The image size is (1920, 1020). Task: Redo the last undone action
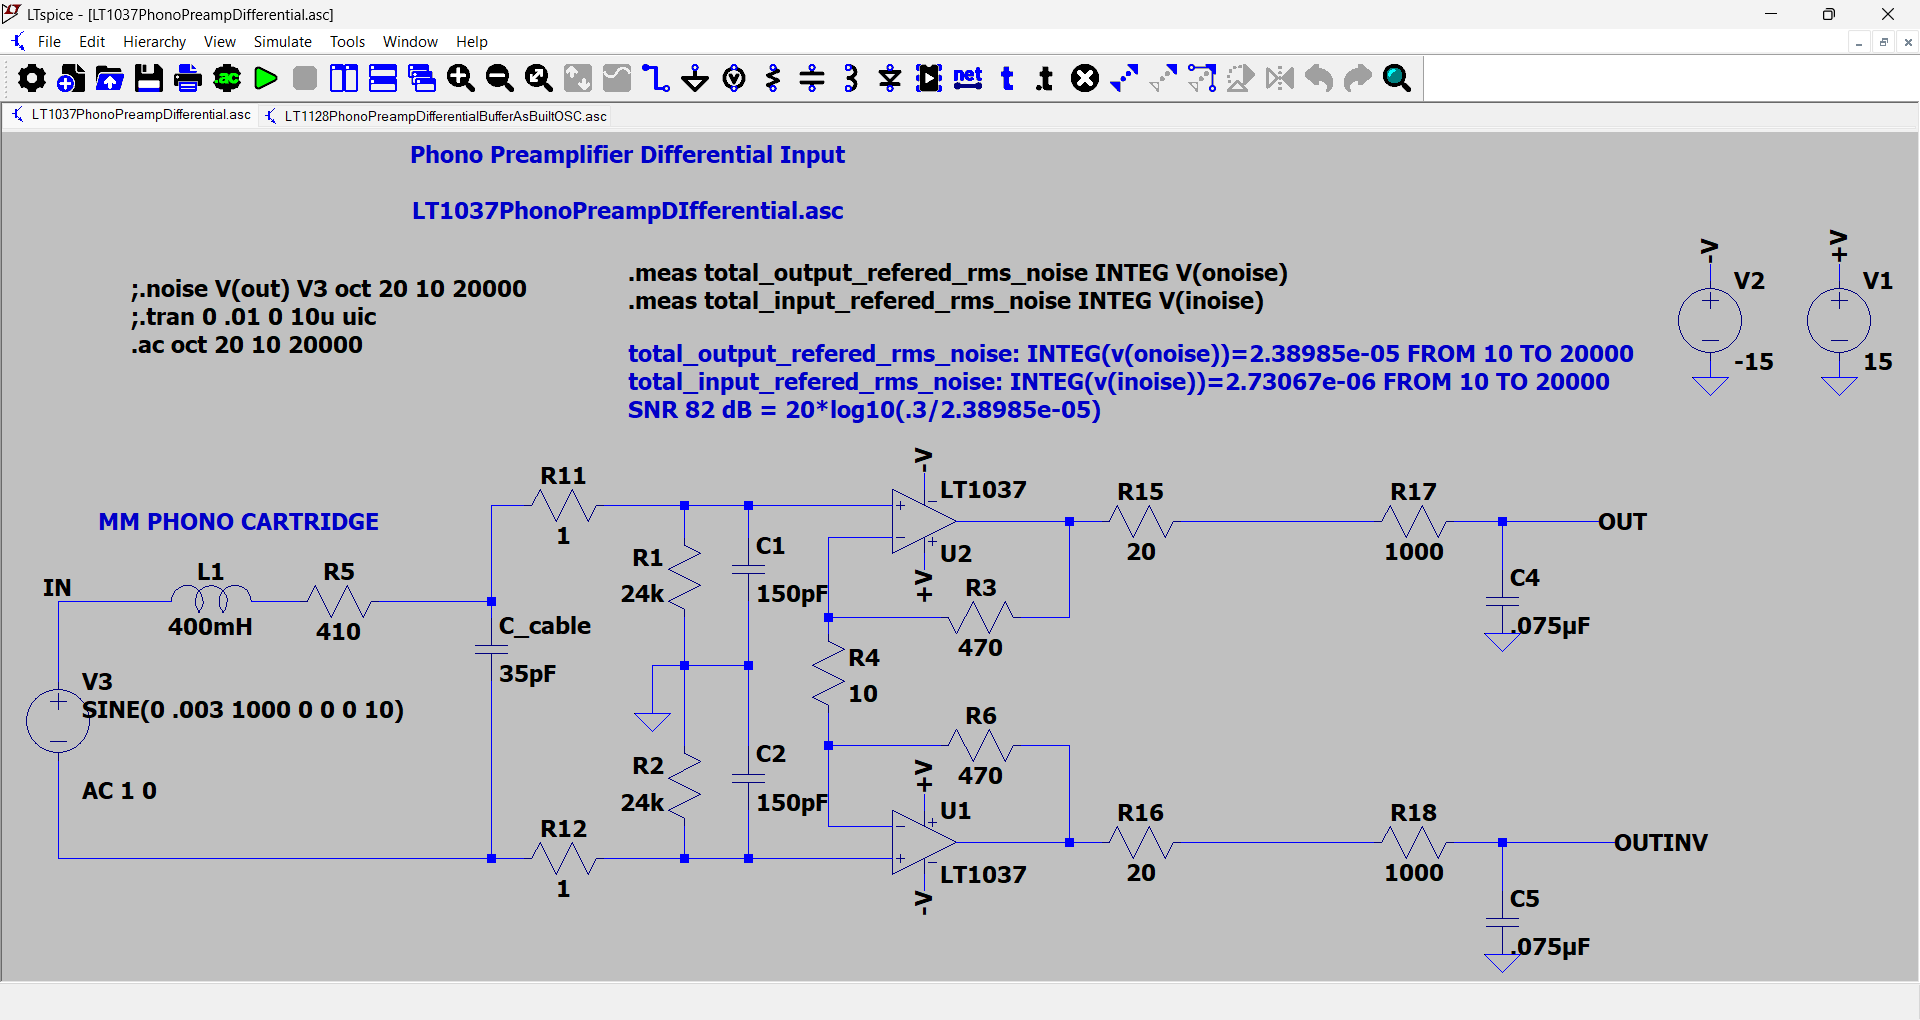pos(1358,78)
